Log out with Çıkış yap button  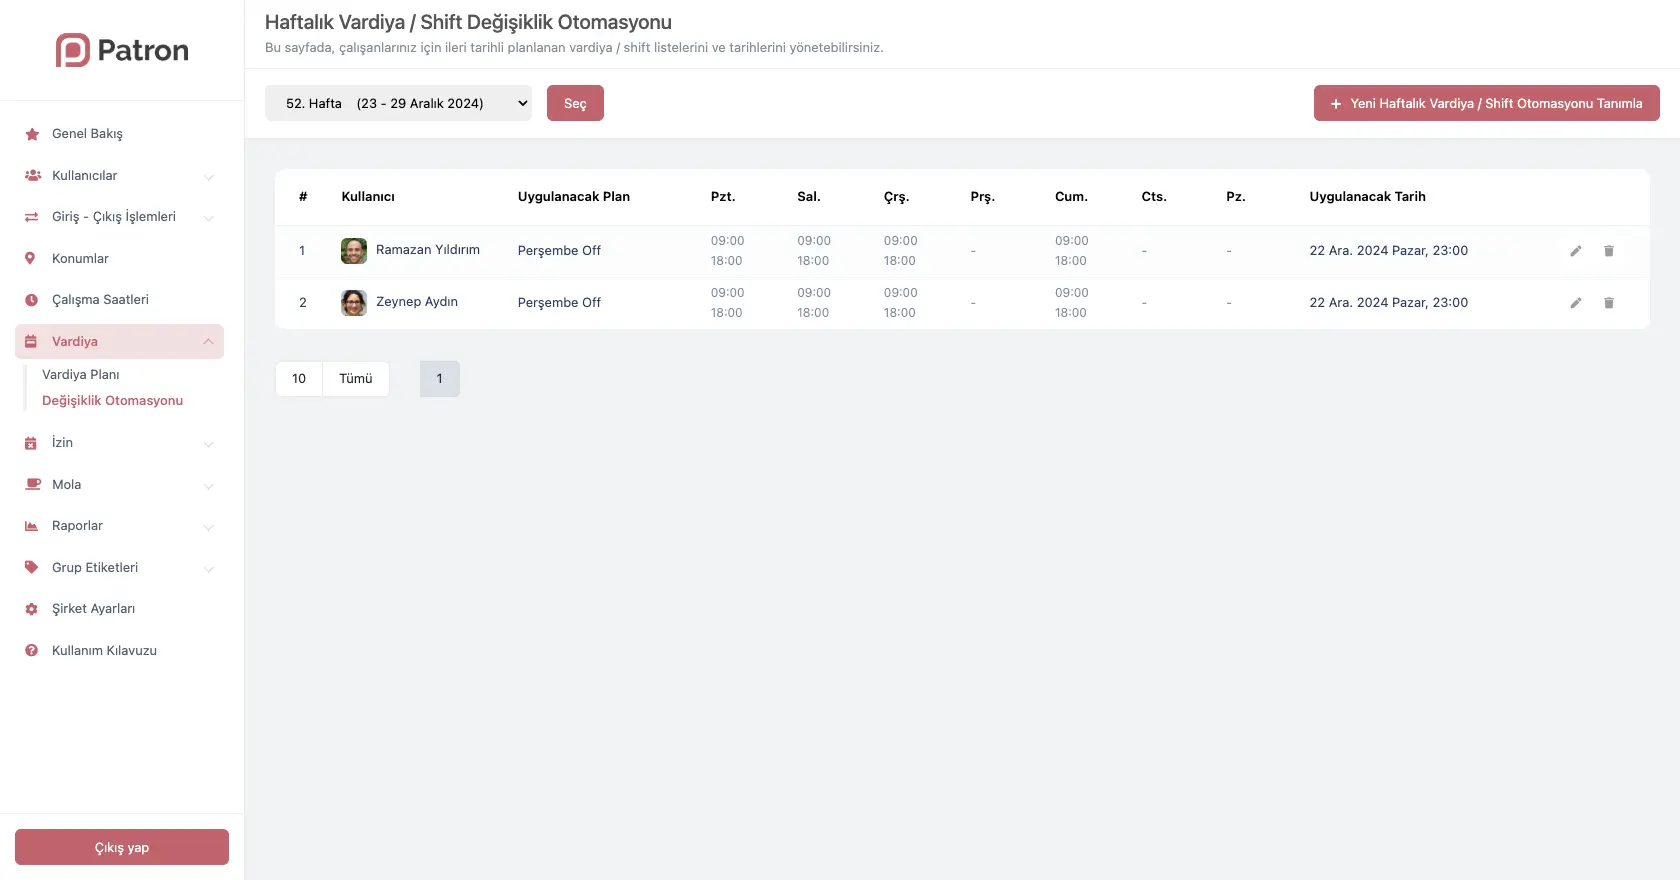pos(122,847)
